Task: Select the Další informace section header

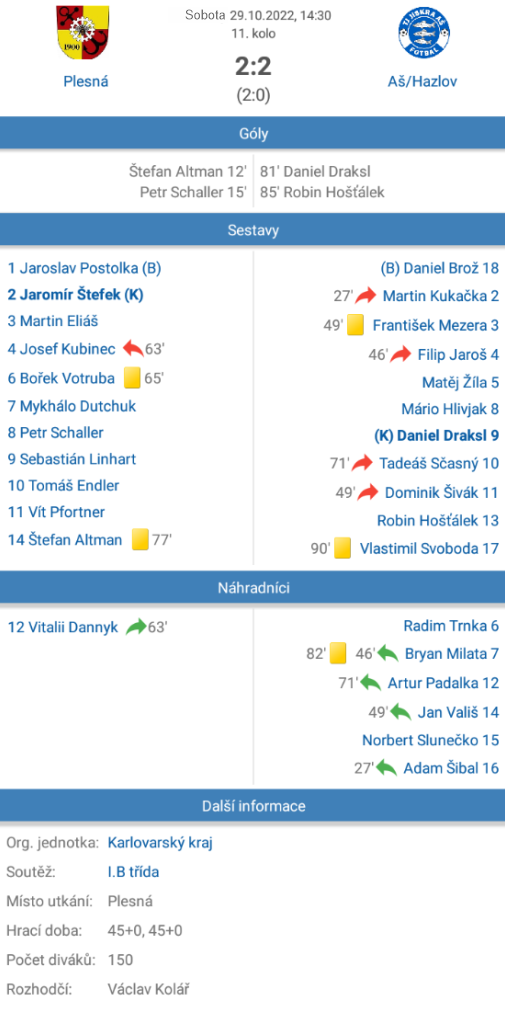Action: point(252,806)
